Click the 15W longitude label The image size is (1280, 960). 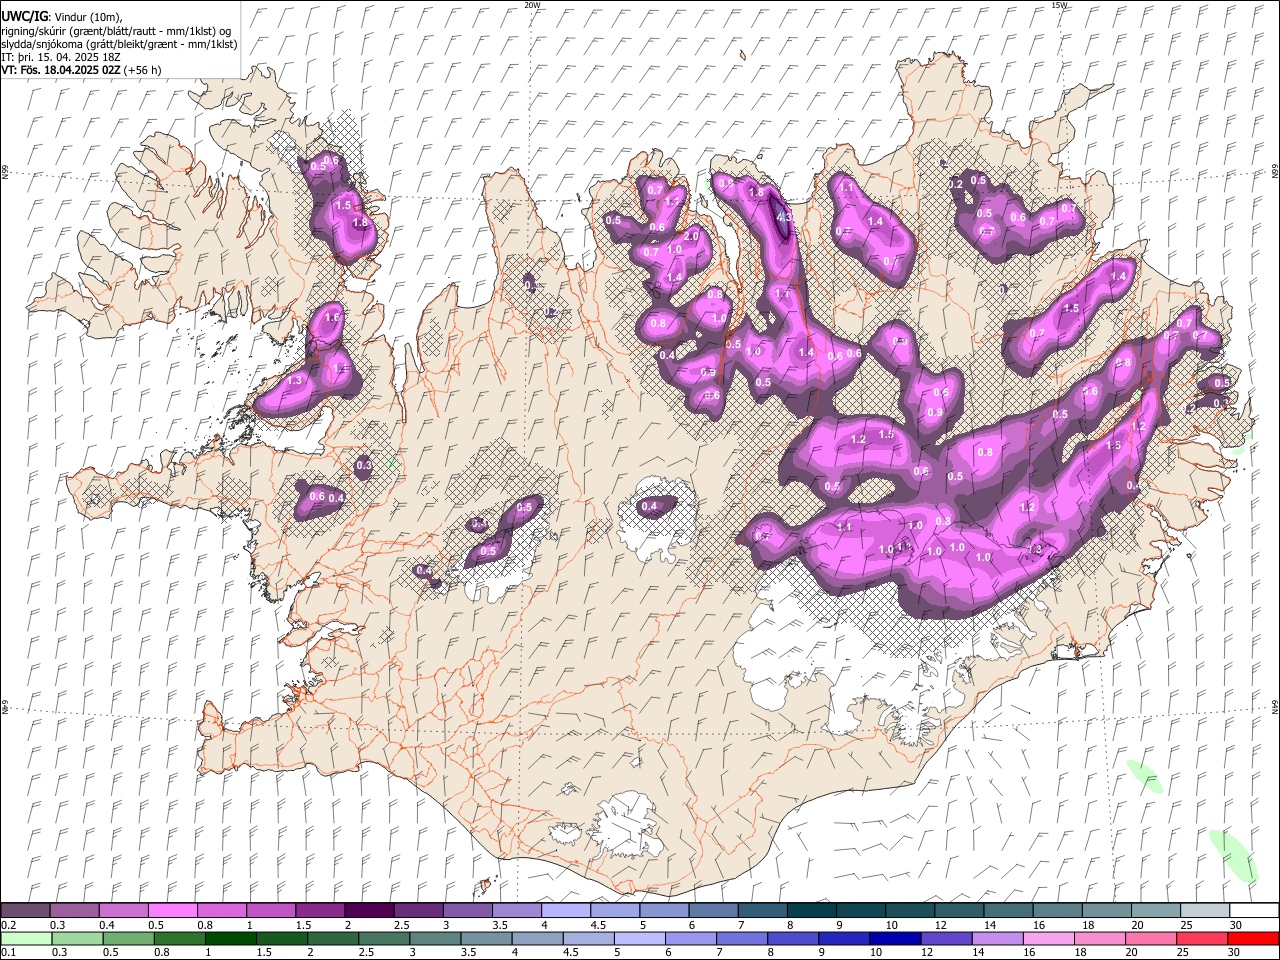[x=1059, y=5]
